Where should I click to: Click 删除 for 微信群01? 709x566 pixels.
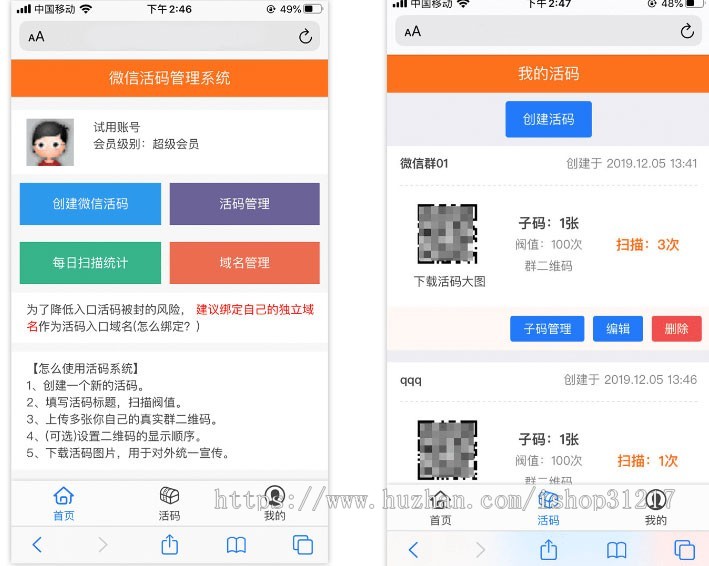pyautogui.click(x=676, y=329)
